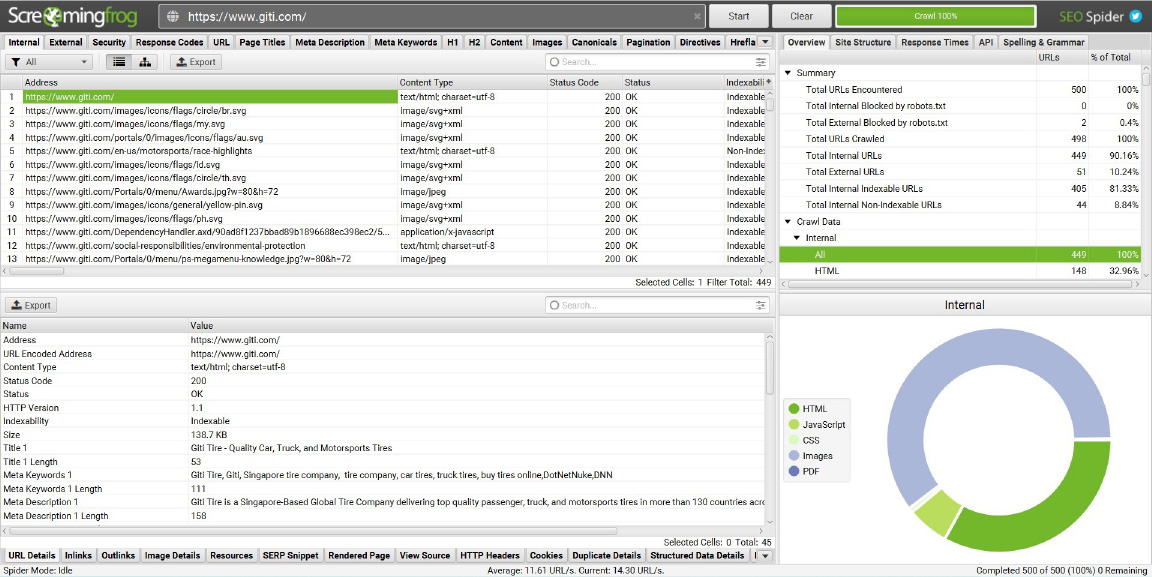Open the Rendered Page tab
The height and width of the screenshot is (577, 1152).
tap(359, 555)
